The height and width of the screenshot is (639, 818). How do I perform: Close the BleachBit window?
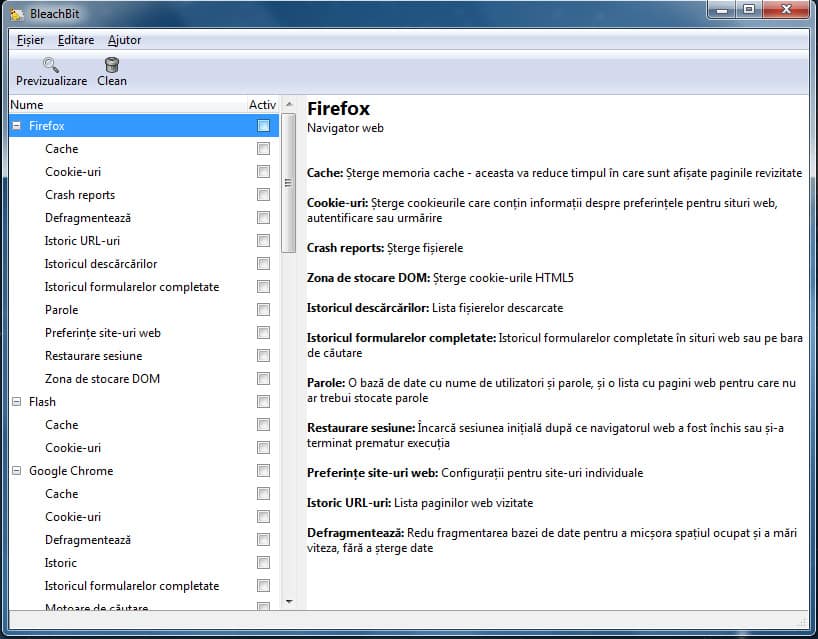point(787,10)
